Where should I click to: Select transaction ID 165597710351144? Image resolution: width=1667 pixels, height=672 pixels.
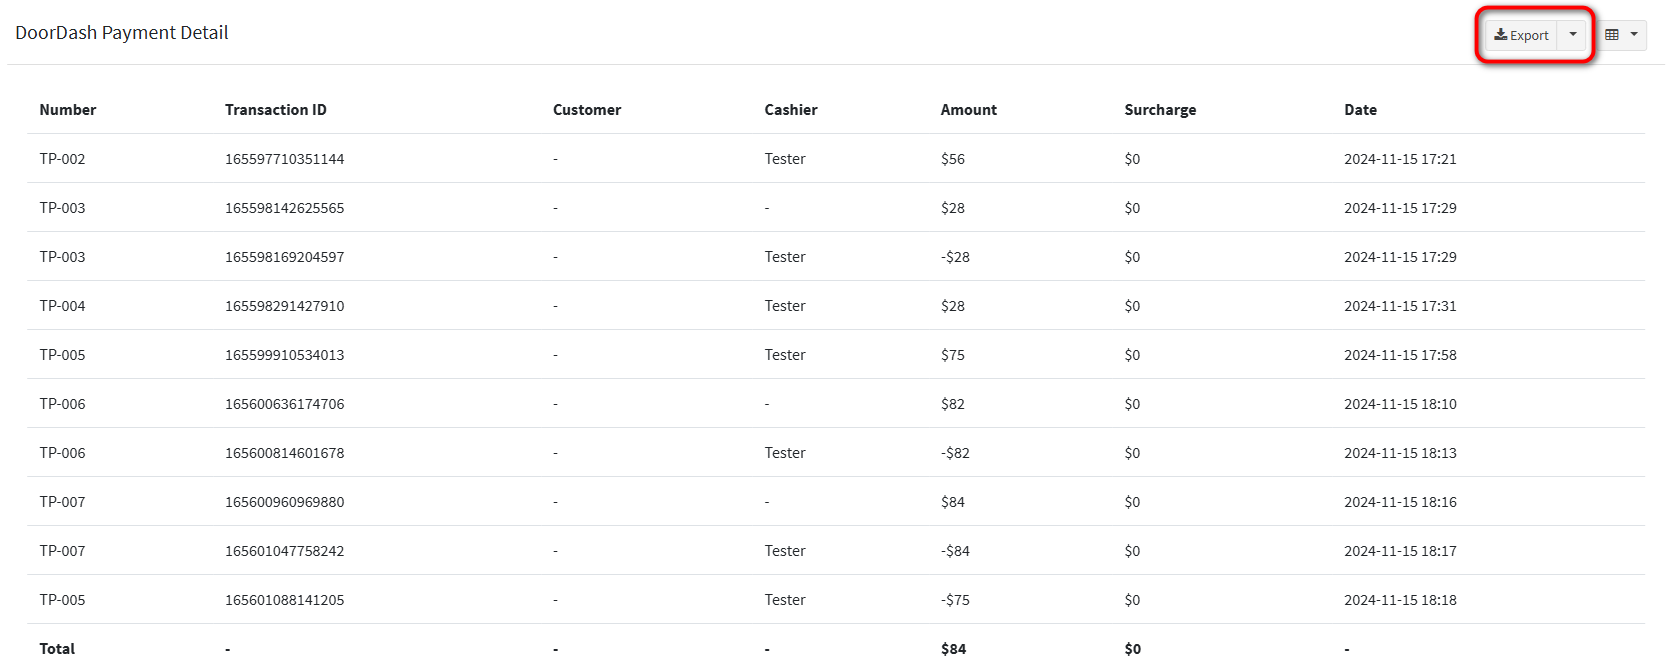tap(284, 159)
